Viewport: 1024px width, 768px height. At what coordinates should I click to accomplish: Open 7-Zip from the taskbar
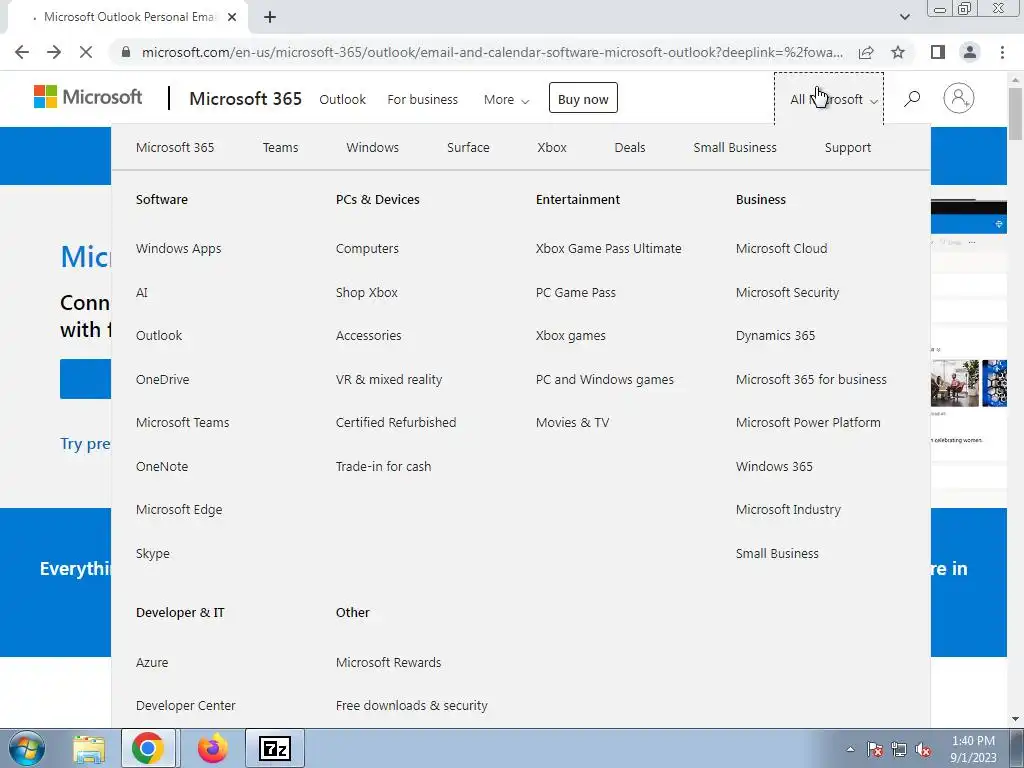(274, 748)
